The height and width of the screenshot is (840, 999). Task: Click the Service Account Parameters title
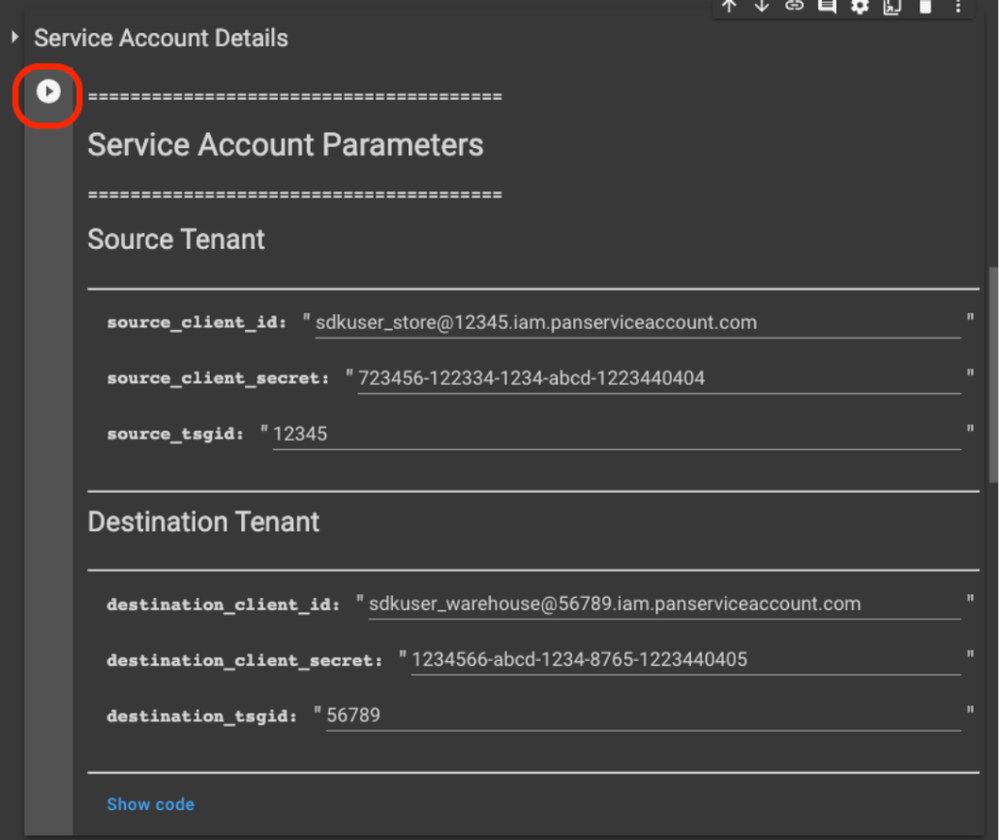tap(285, 145)
